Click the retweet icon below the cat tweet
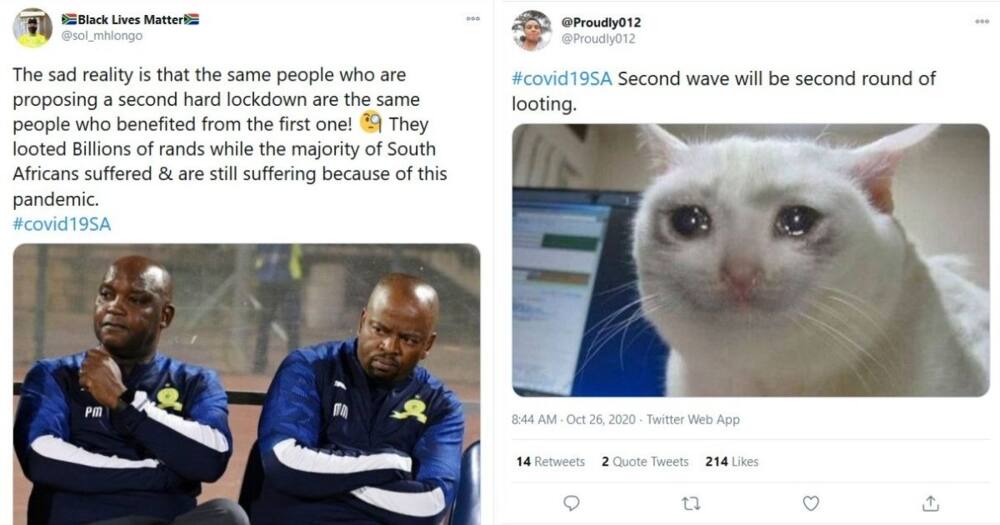This screenshot has width=1000, height=525. pyautogui.click(x=691, y=504)
